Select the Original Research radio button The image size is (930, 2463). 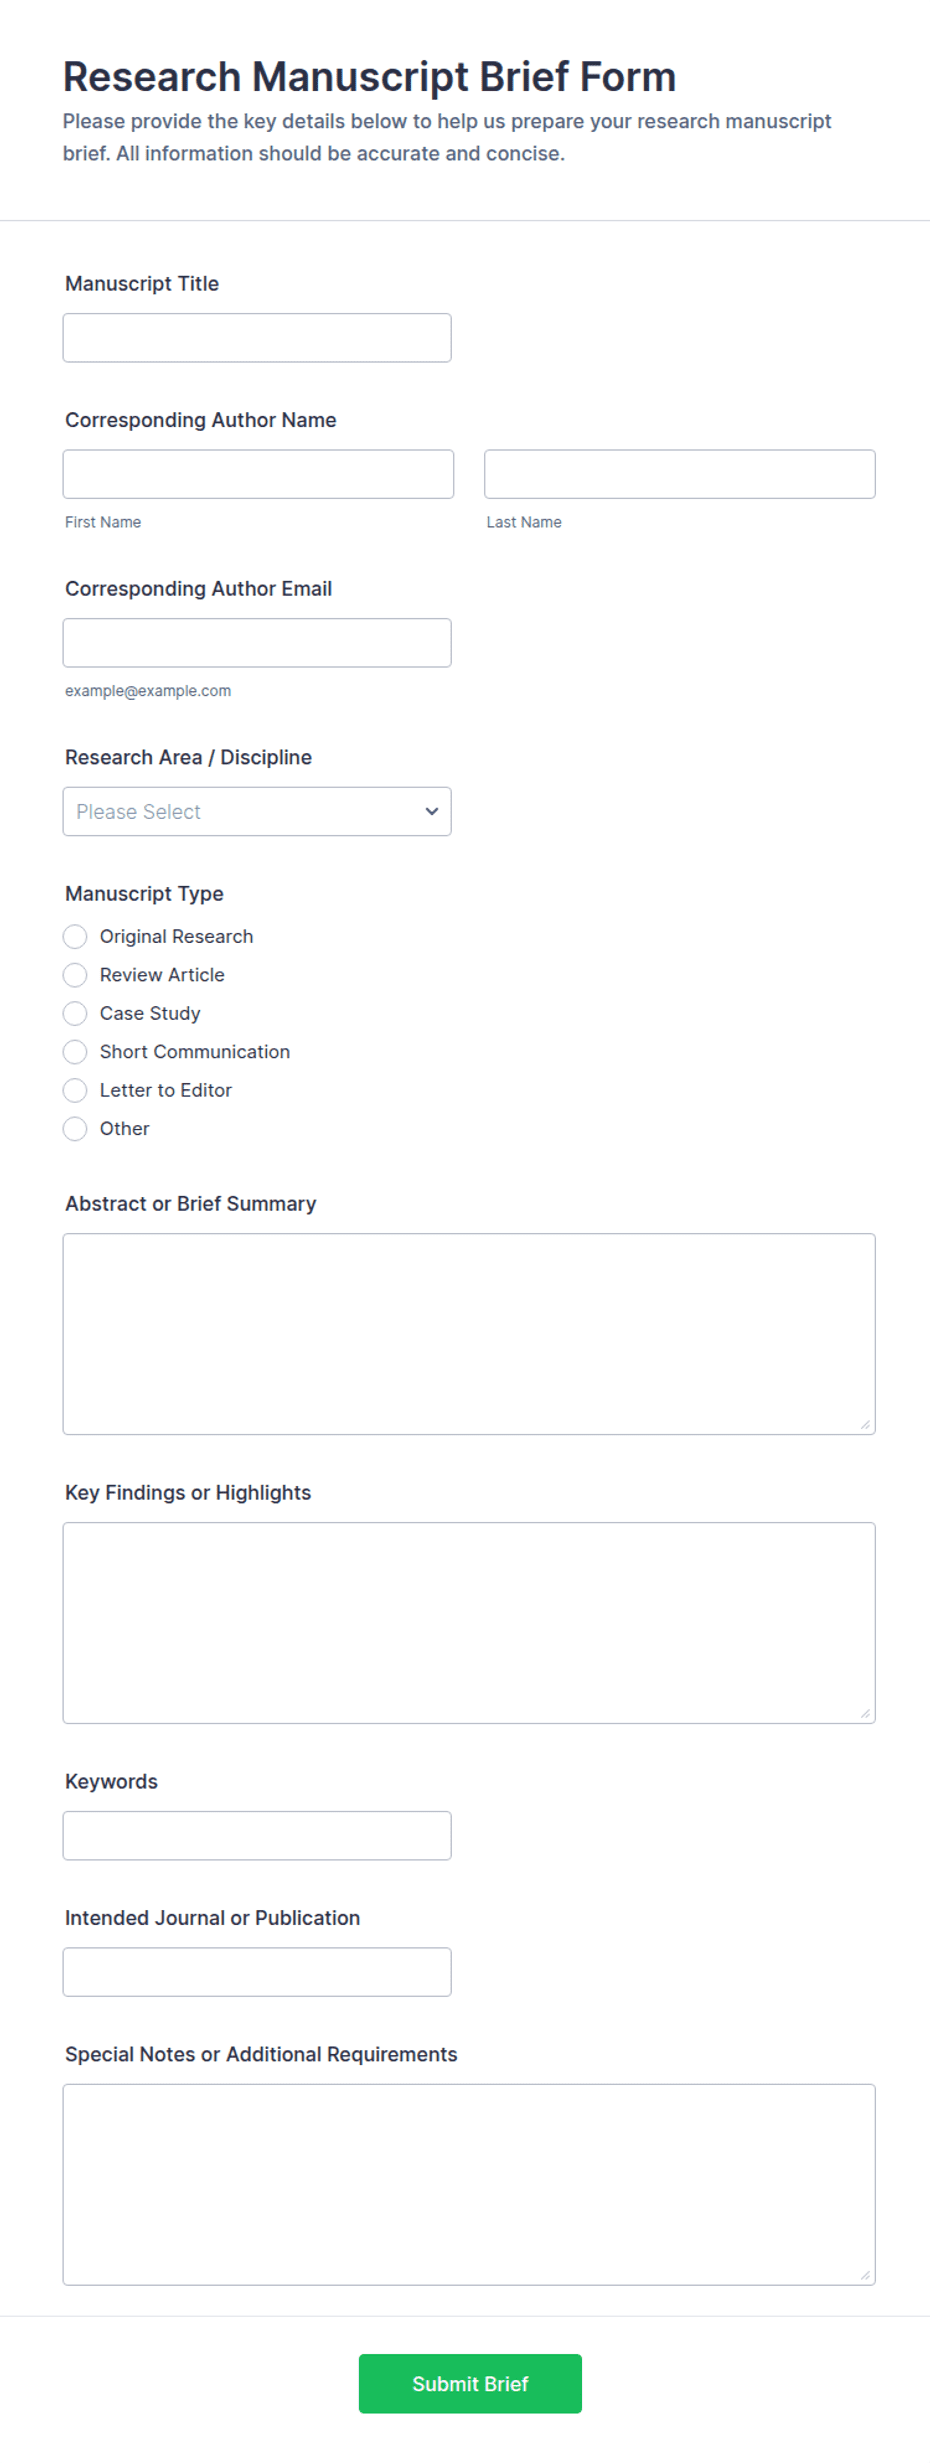[x=75, y=937]
